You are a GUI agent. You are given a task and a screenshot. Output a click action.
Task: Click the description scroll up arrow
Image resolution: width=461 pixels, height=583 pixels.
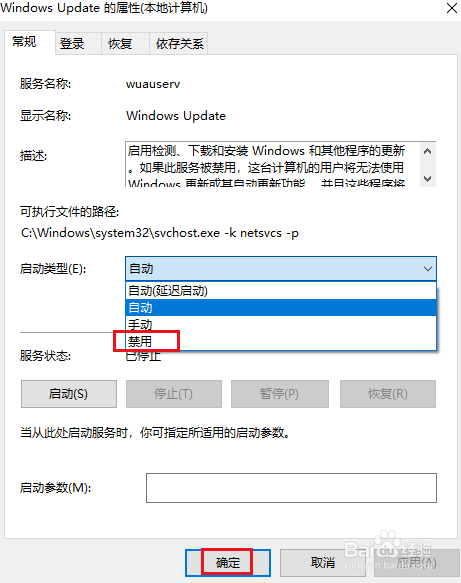pyautogui.click(x=428, y=151)
